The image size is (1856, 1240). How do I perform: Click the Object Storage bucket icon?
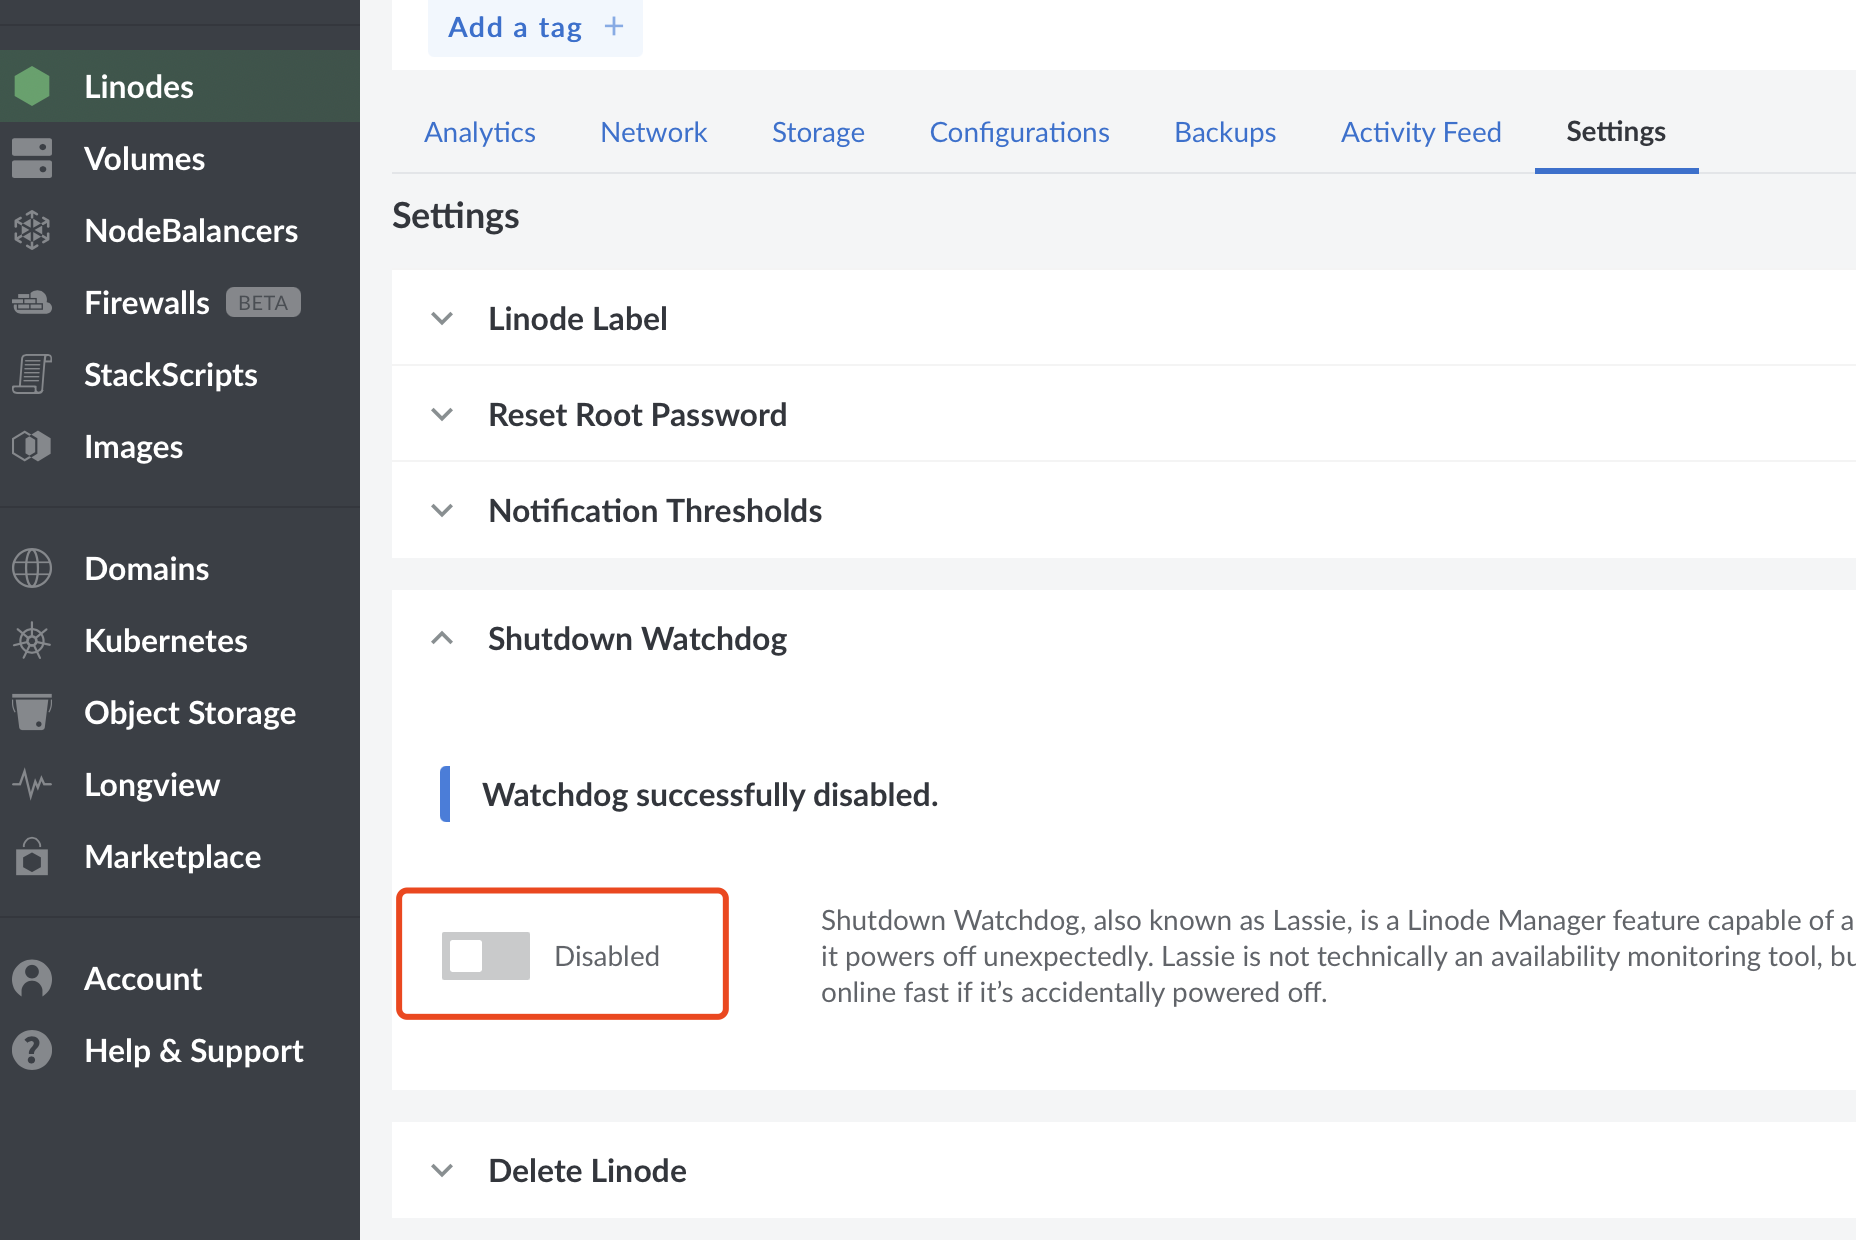(x=32, y=713)
